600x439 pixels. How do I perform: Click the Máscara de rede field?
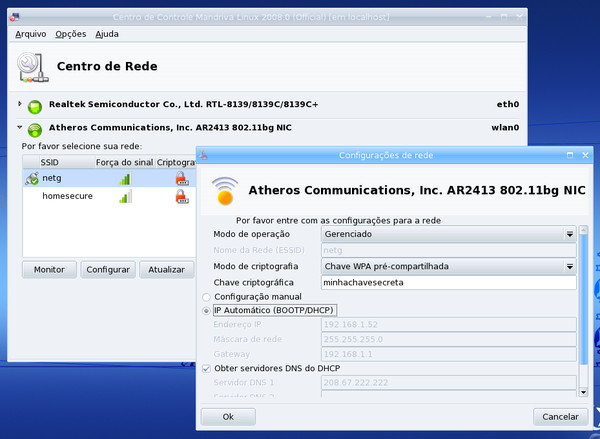pos(448,339)
